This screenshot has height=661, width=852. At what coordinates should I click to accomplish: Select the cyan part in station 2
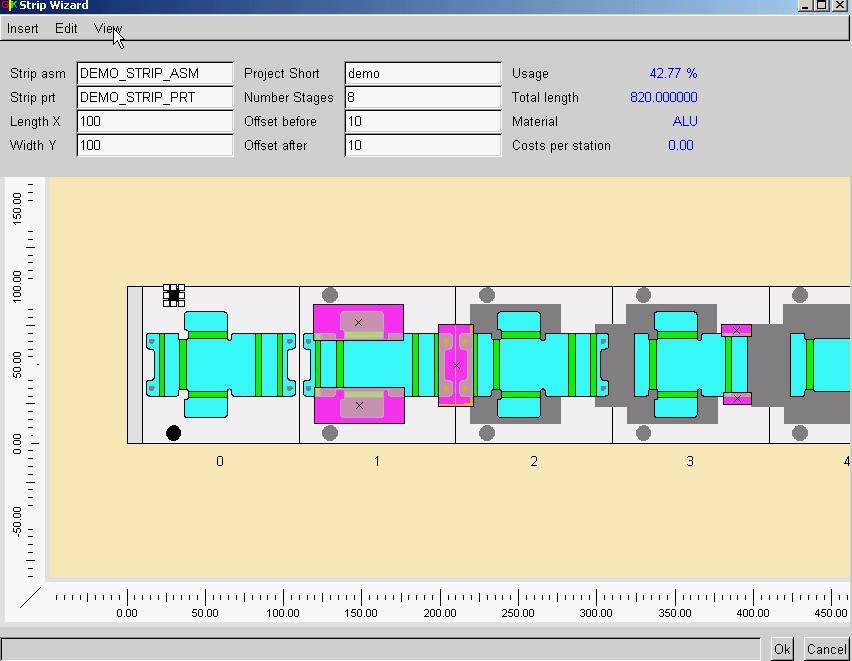tap(534, 364)
